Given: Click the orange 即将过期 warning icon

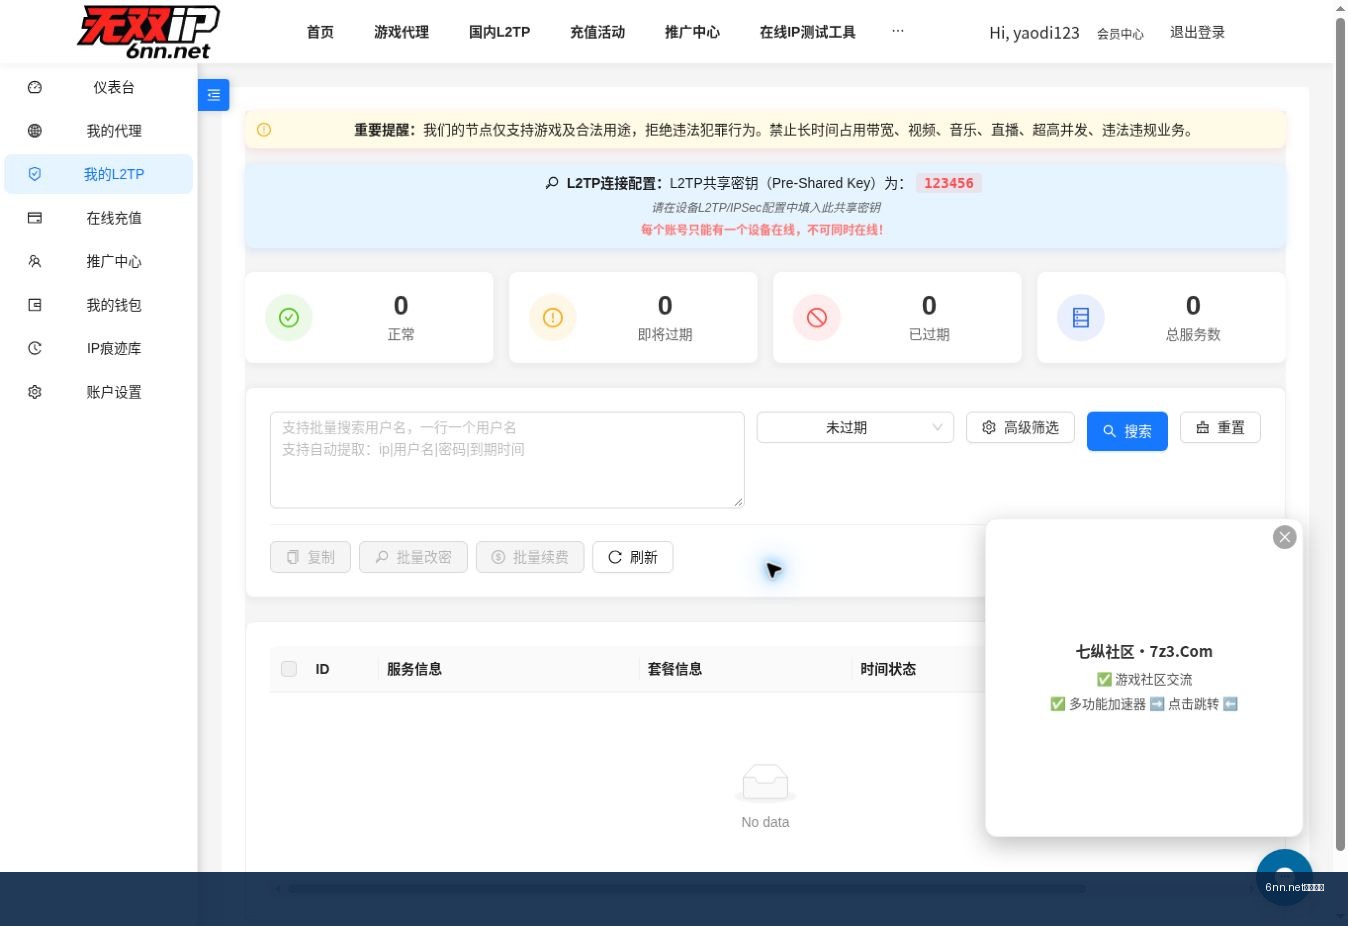Looking at the screenshot, I should [553, 317].
